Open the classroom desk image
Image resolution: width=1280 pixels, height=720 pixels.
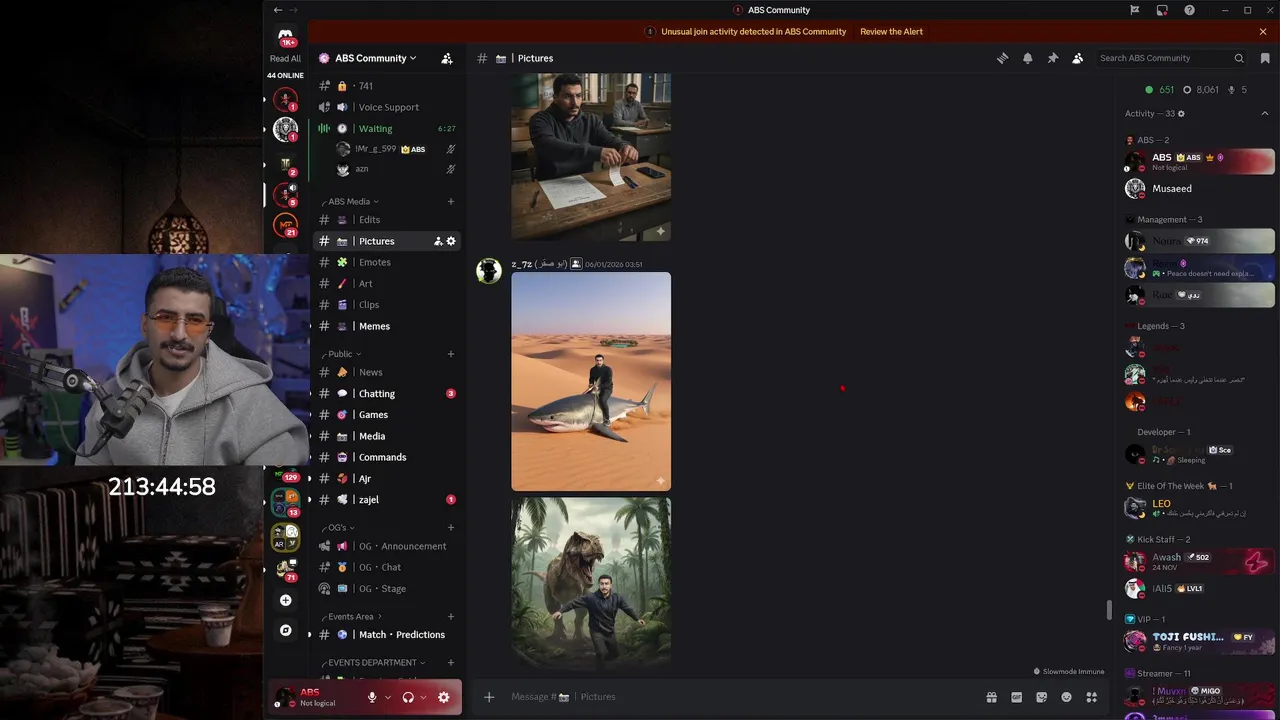(591, 157)
